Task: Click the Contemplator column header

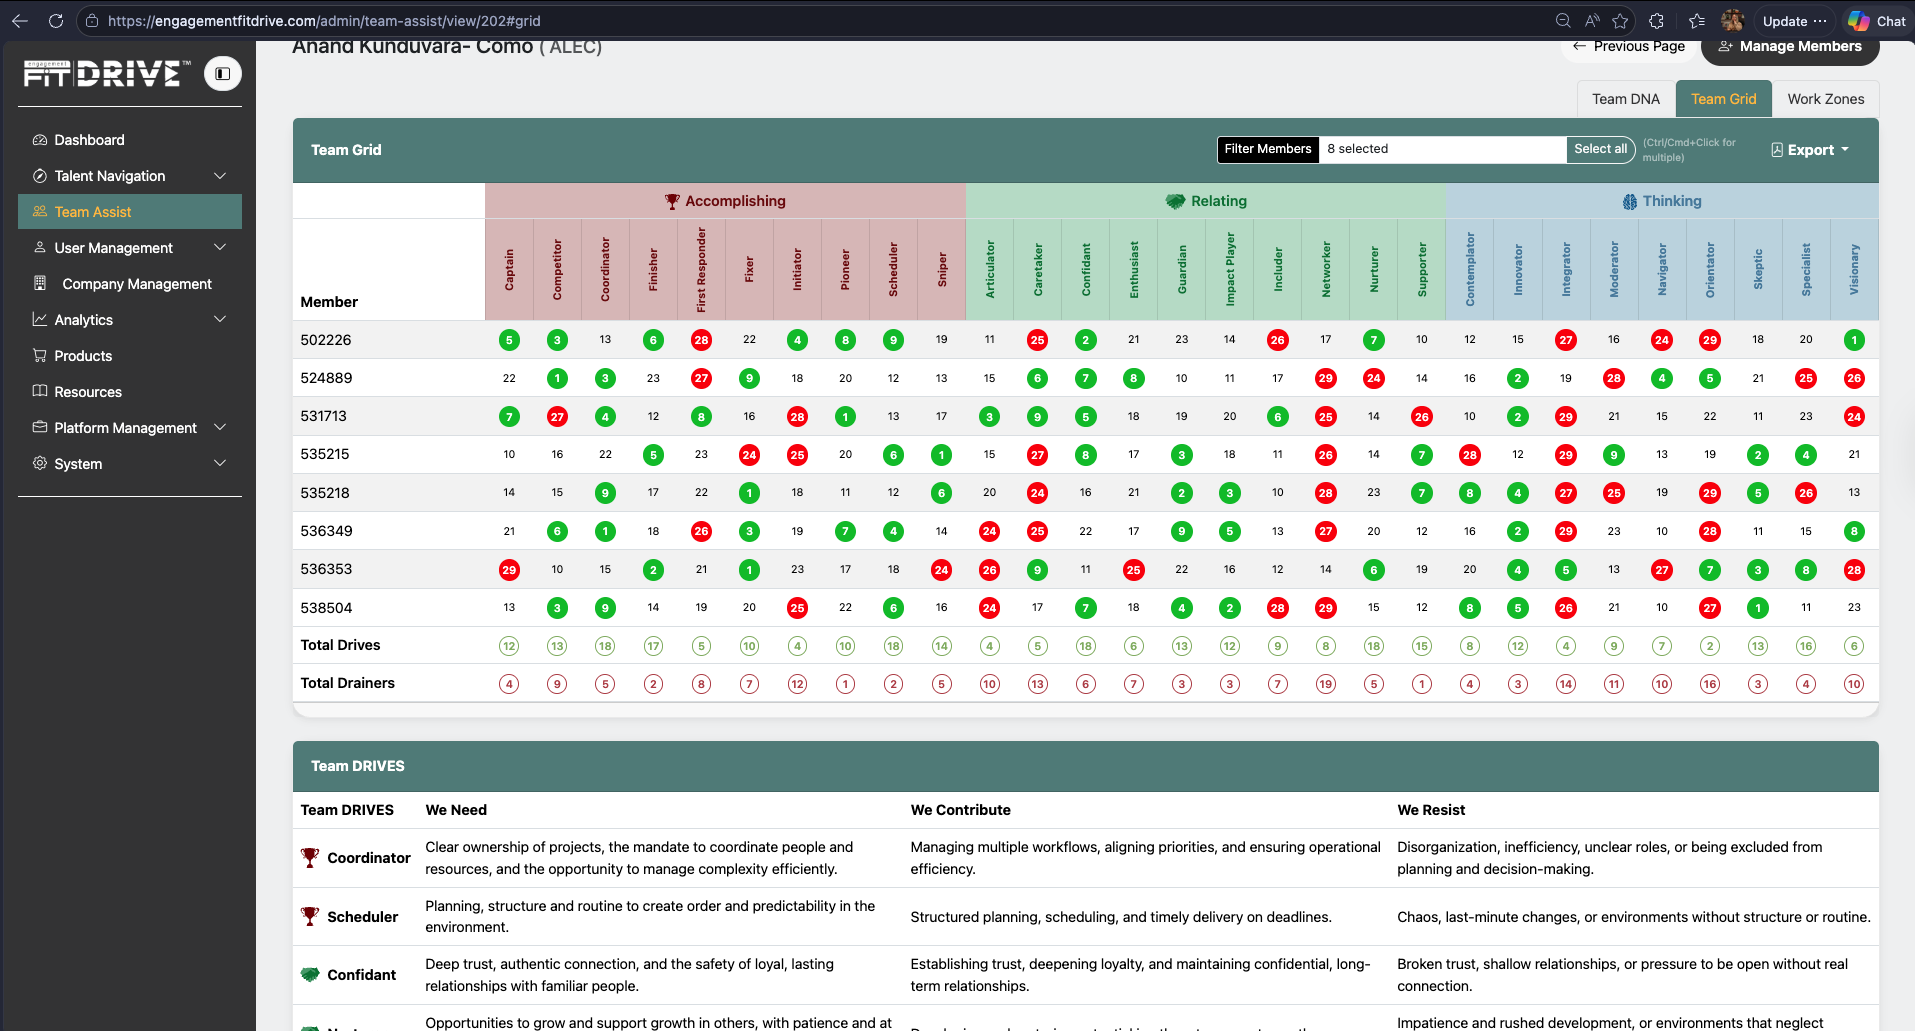Action: pos(1470,269)
